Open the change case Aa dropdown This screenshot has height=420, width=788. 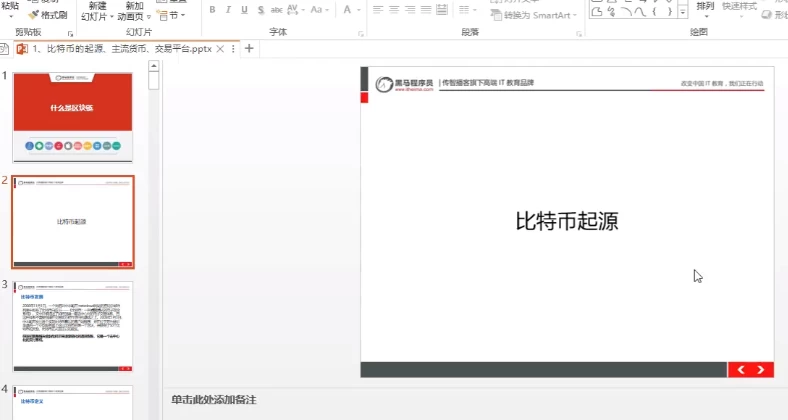click(x=323, y=10)
